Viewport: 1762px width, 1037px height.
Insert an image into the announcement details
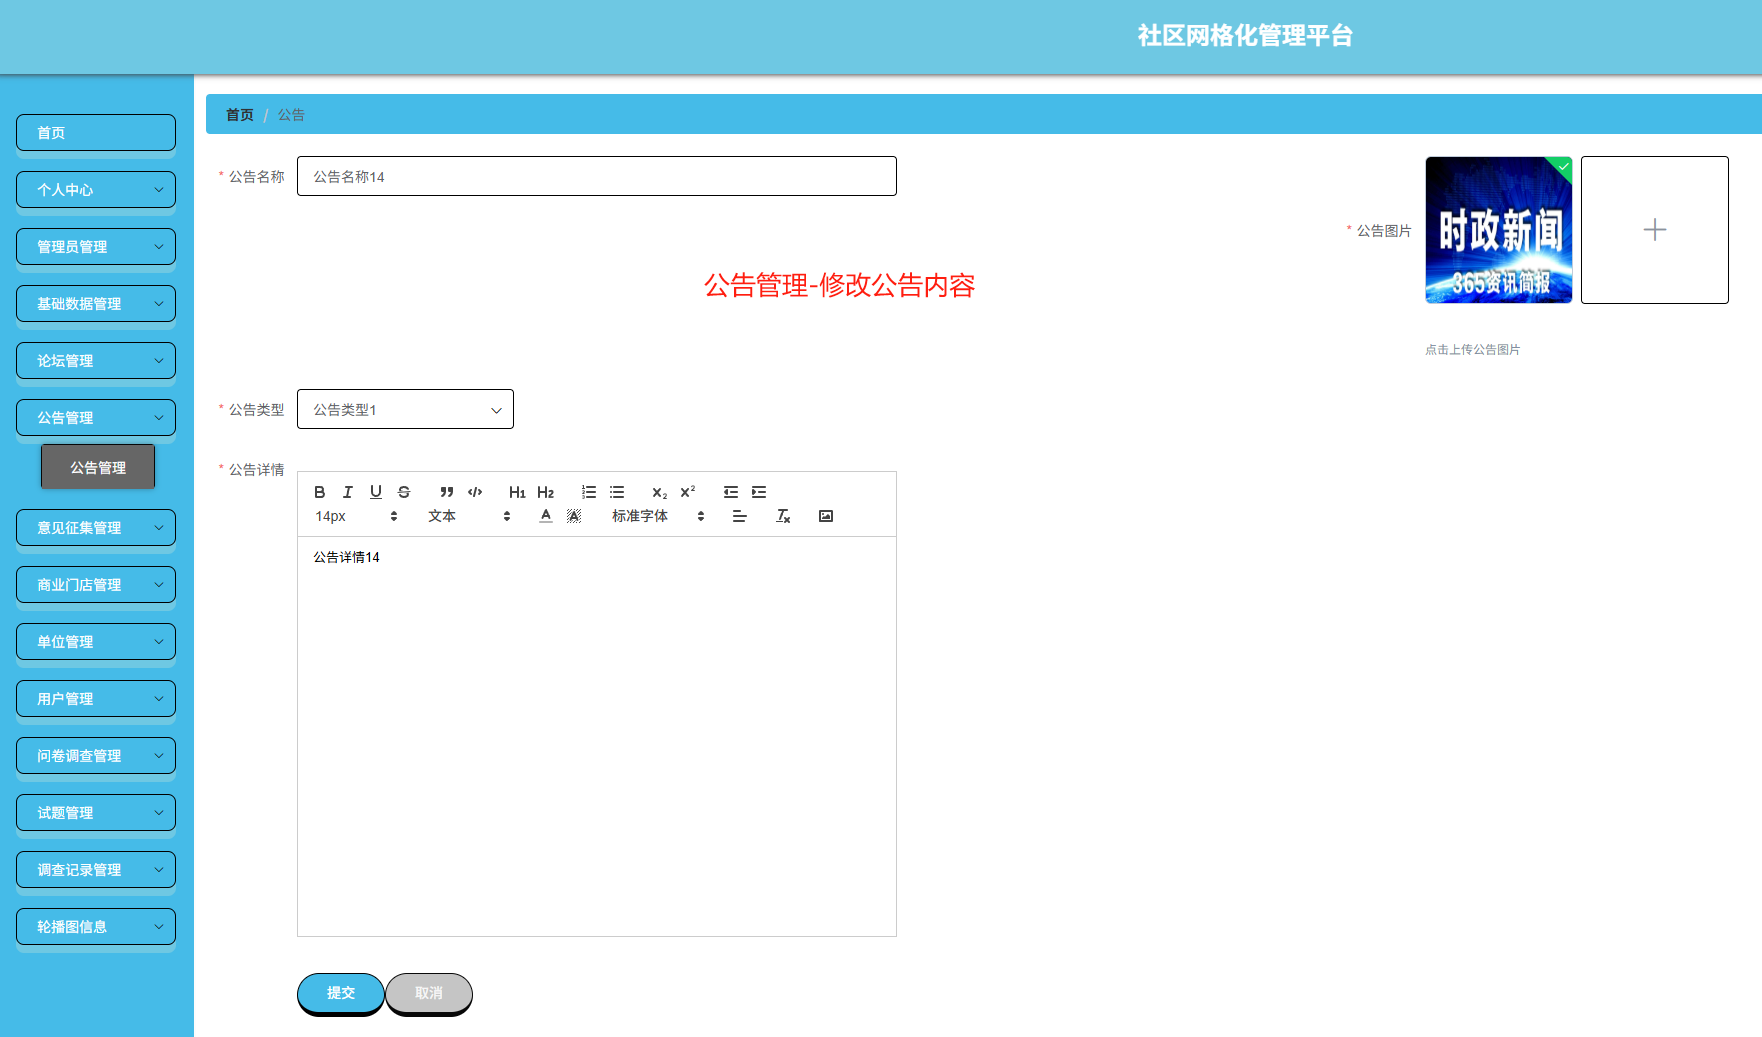825,516
